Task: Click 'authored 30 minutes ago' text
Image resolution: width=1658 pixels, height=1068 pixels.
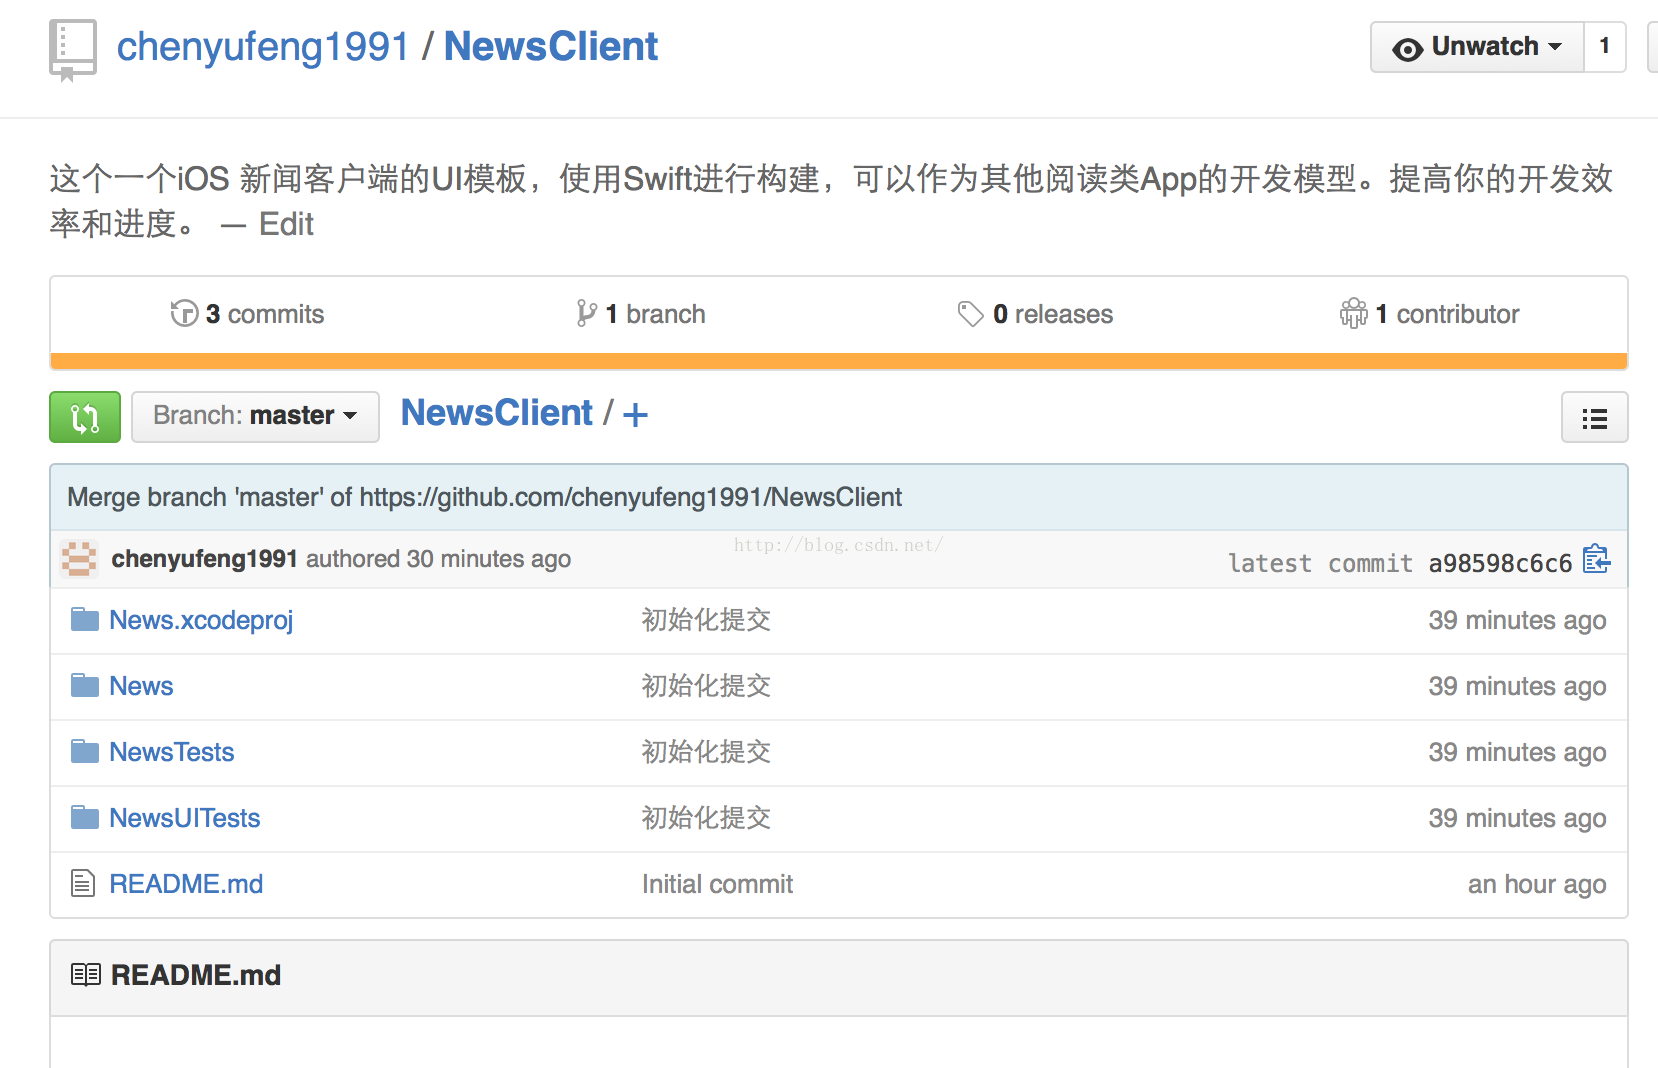Action: pos(438,559)
